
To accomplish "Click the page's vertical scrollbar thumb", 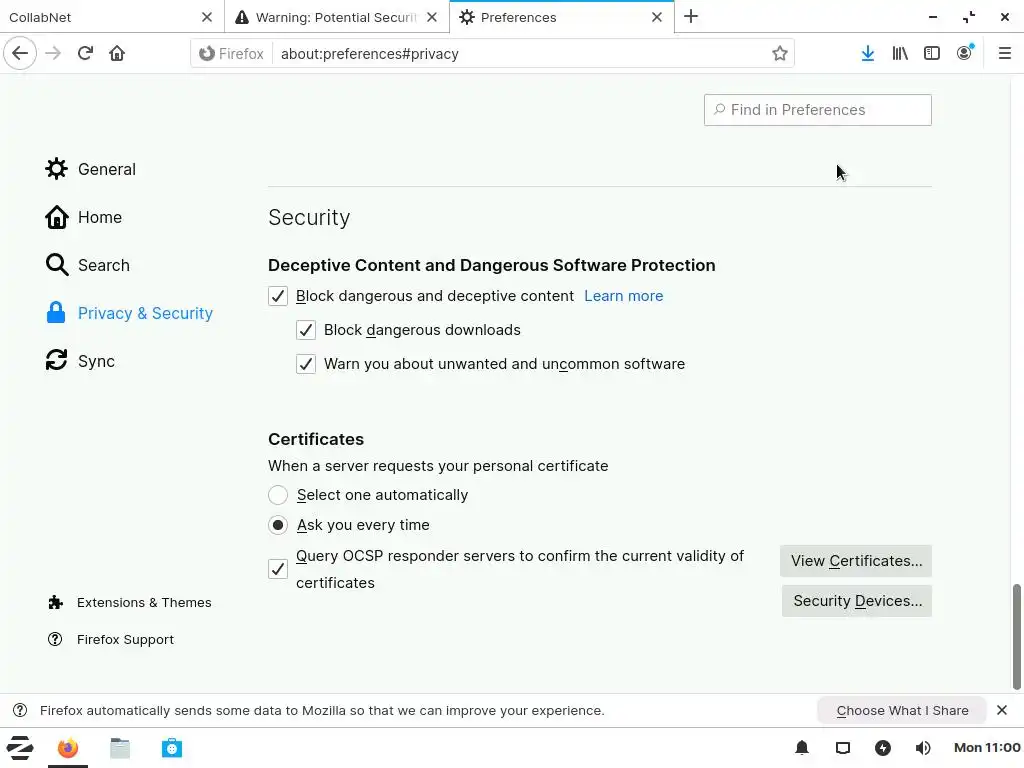I will [1018, 636].
